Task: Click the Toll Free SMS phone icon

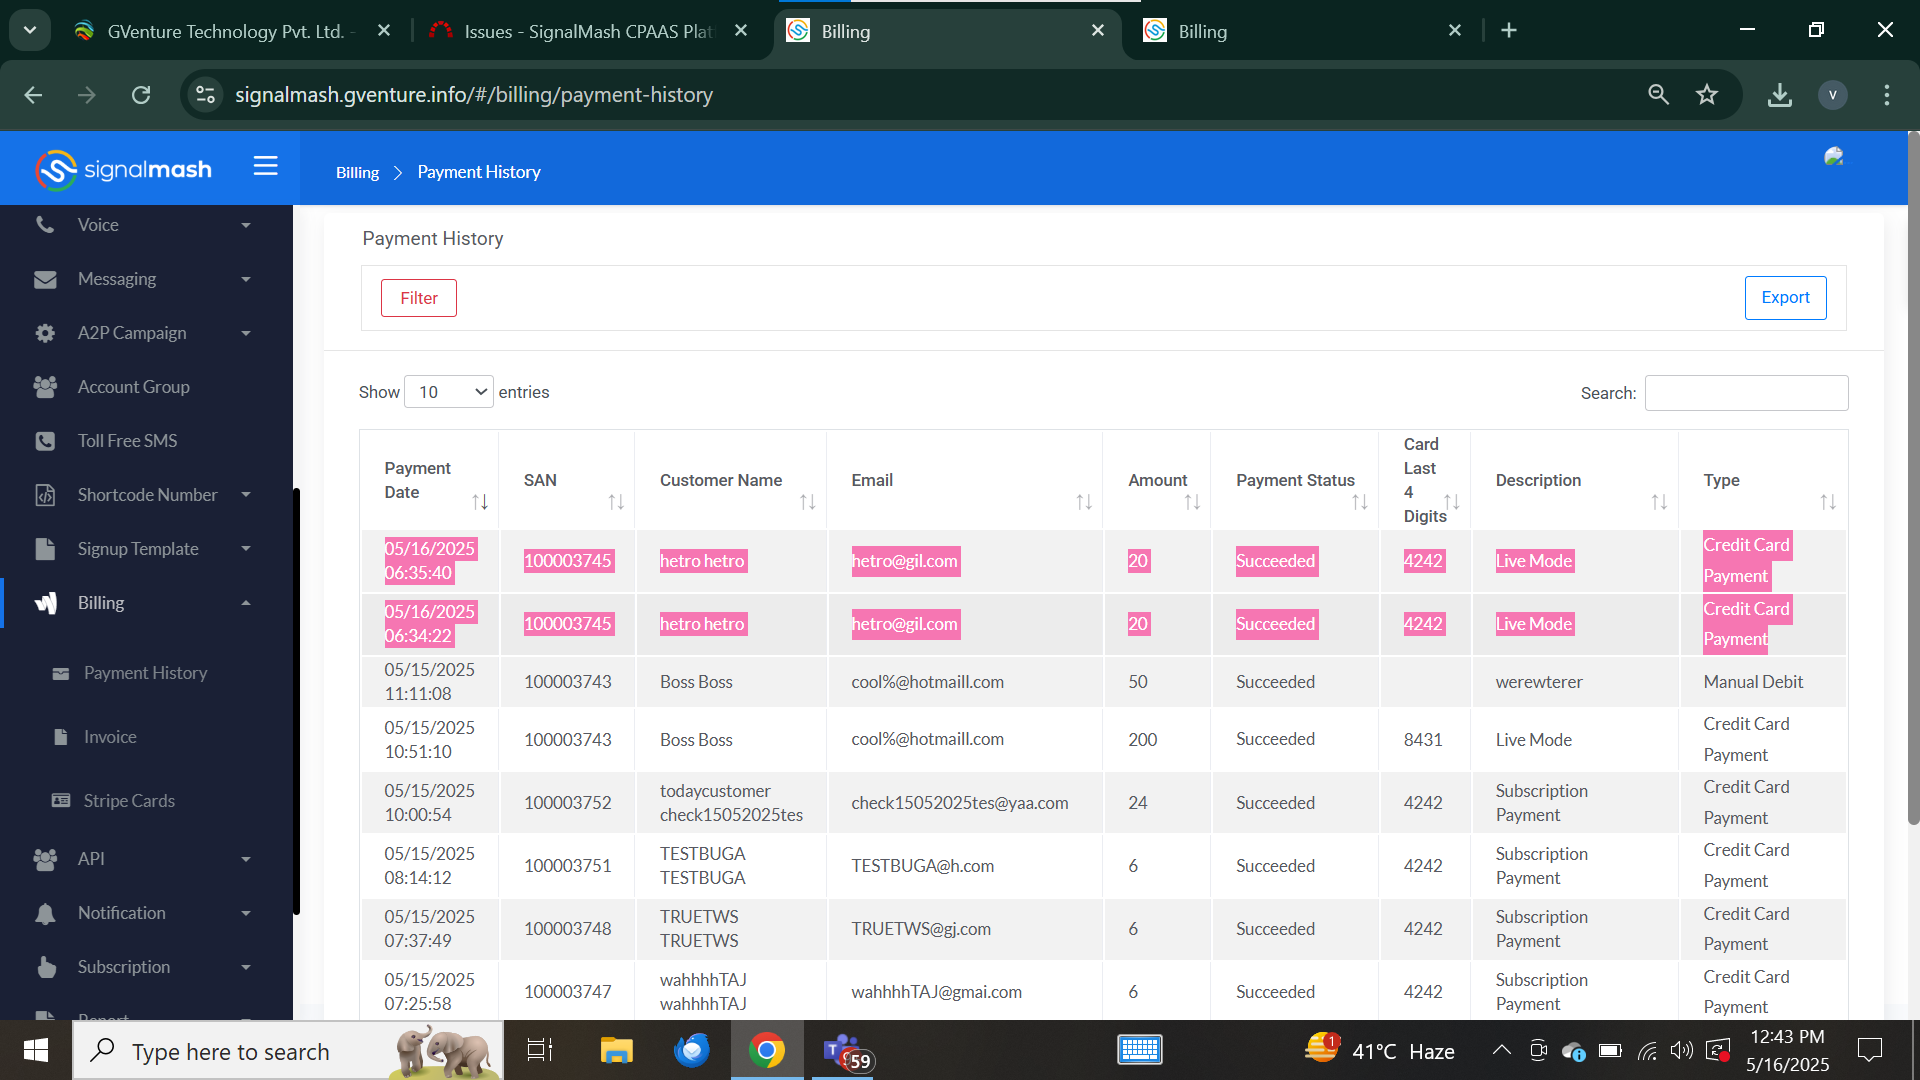Action: coord(45,441)
